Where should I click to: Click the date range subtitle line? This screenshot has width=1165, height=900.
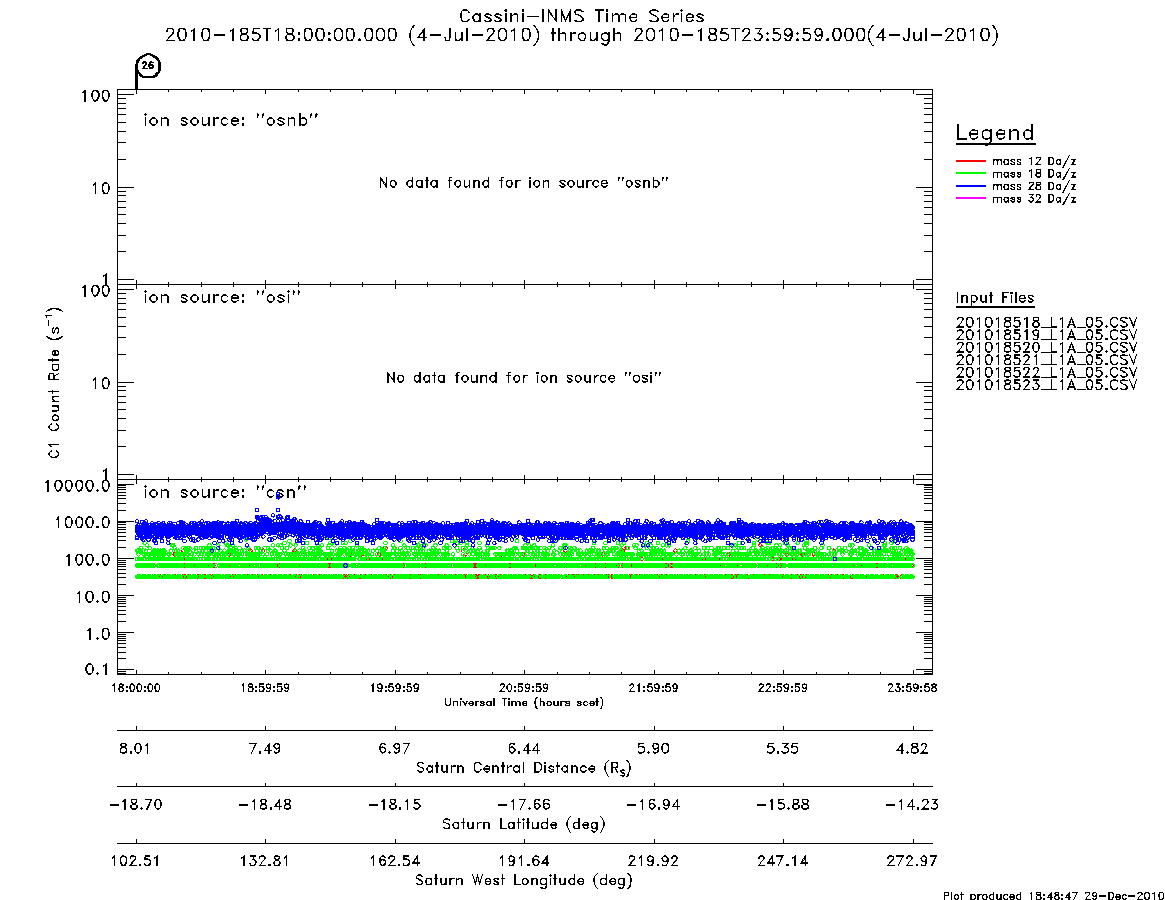click(x=582, y=35)
